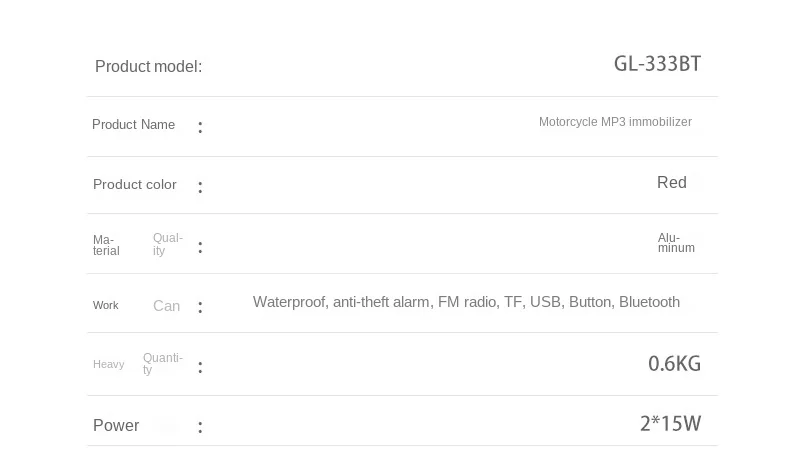
Task: Click the 'Work' label
Action: [x=105, y=305]
